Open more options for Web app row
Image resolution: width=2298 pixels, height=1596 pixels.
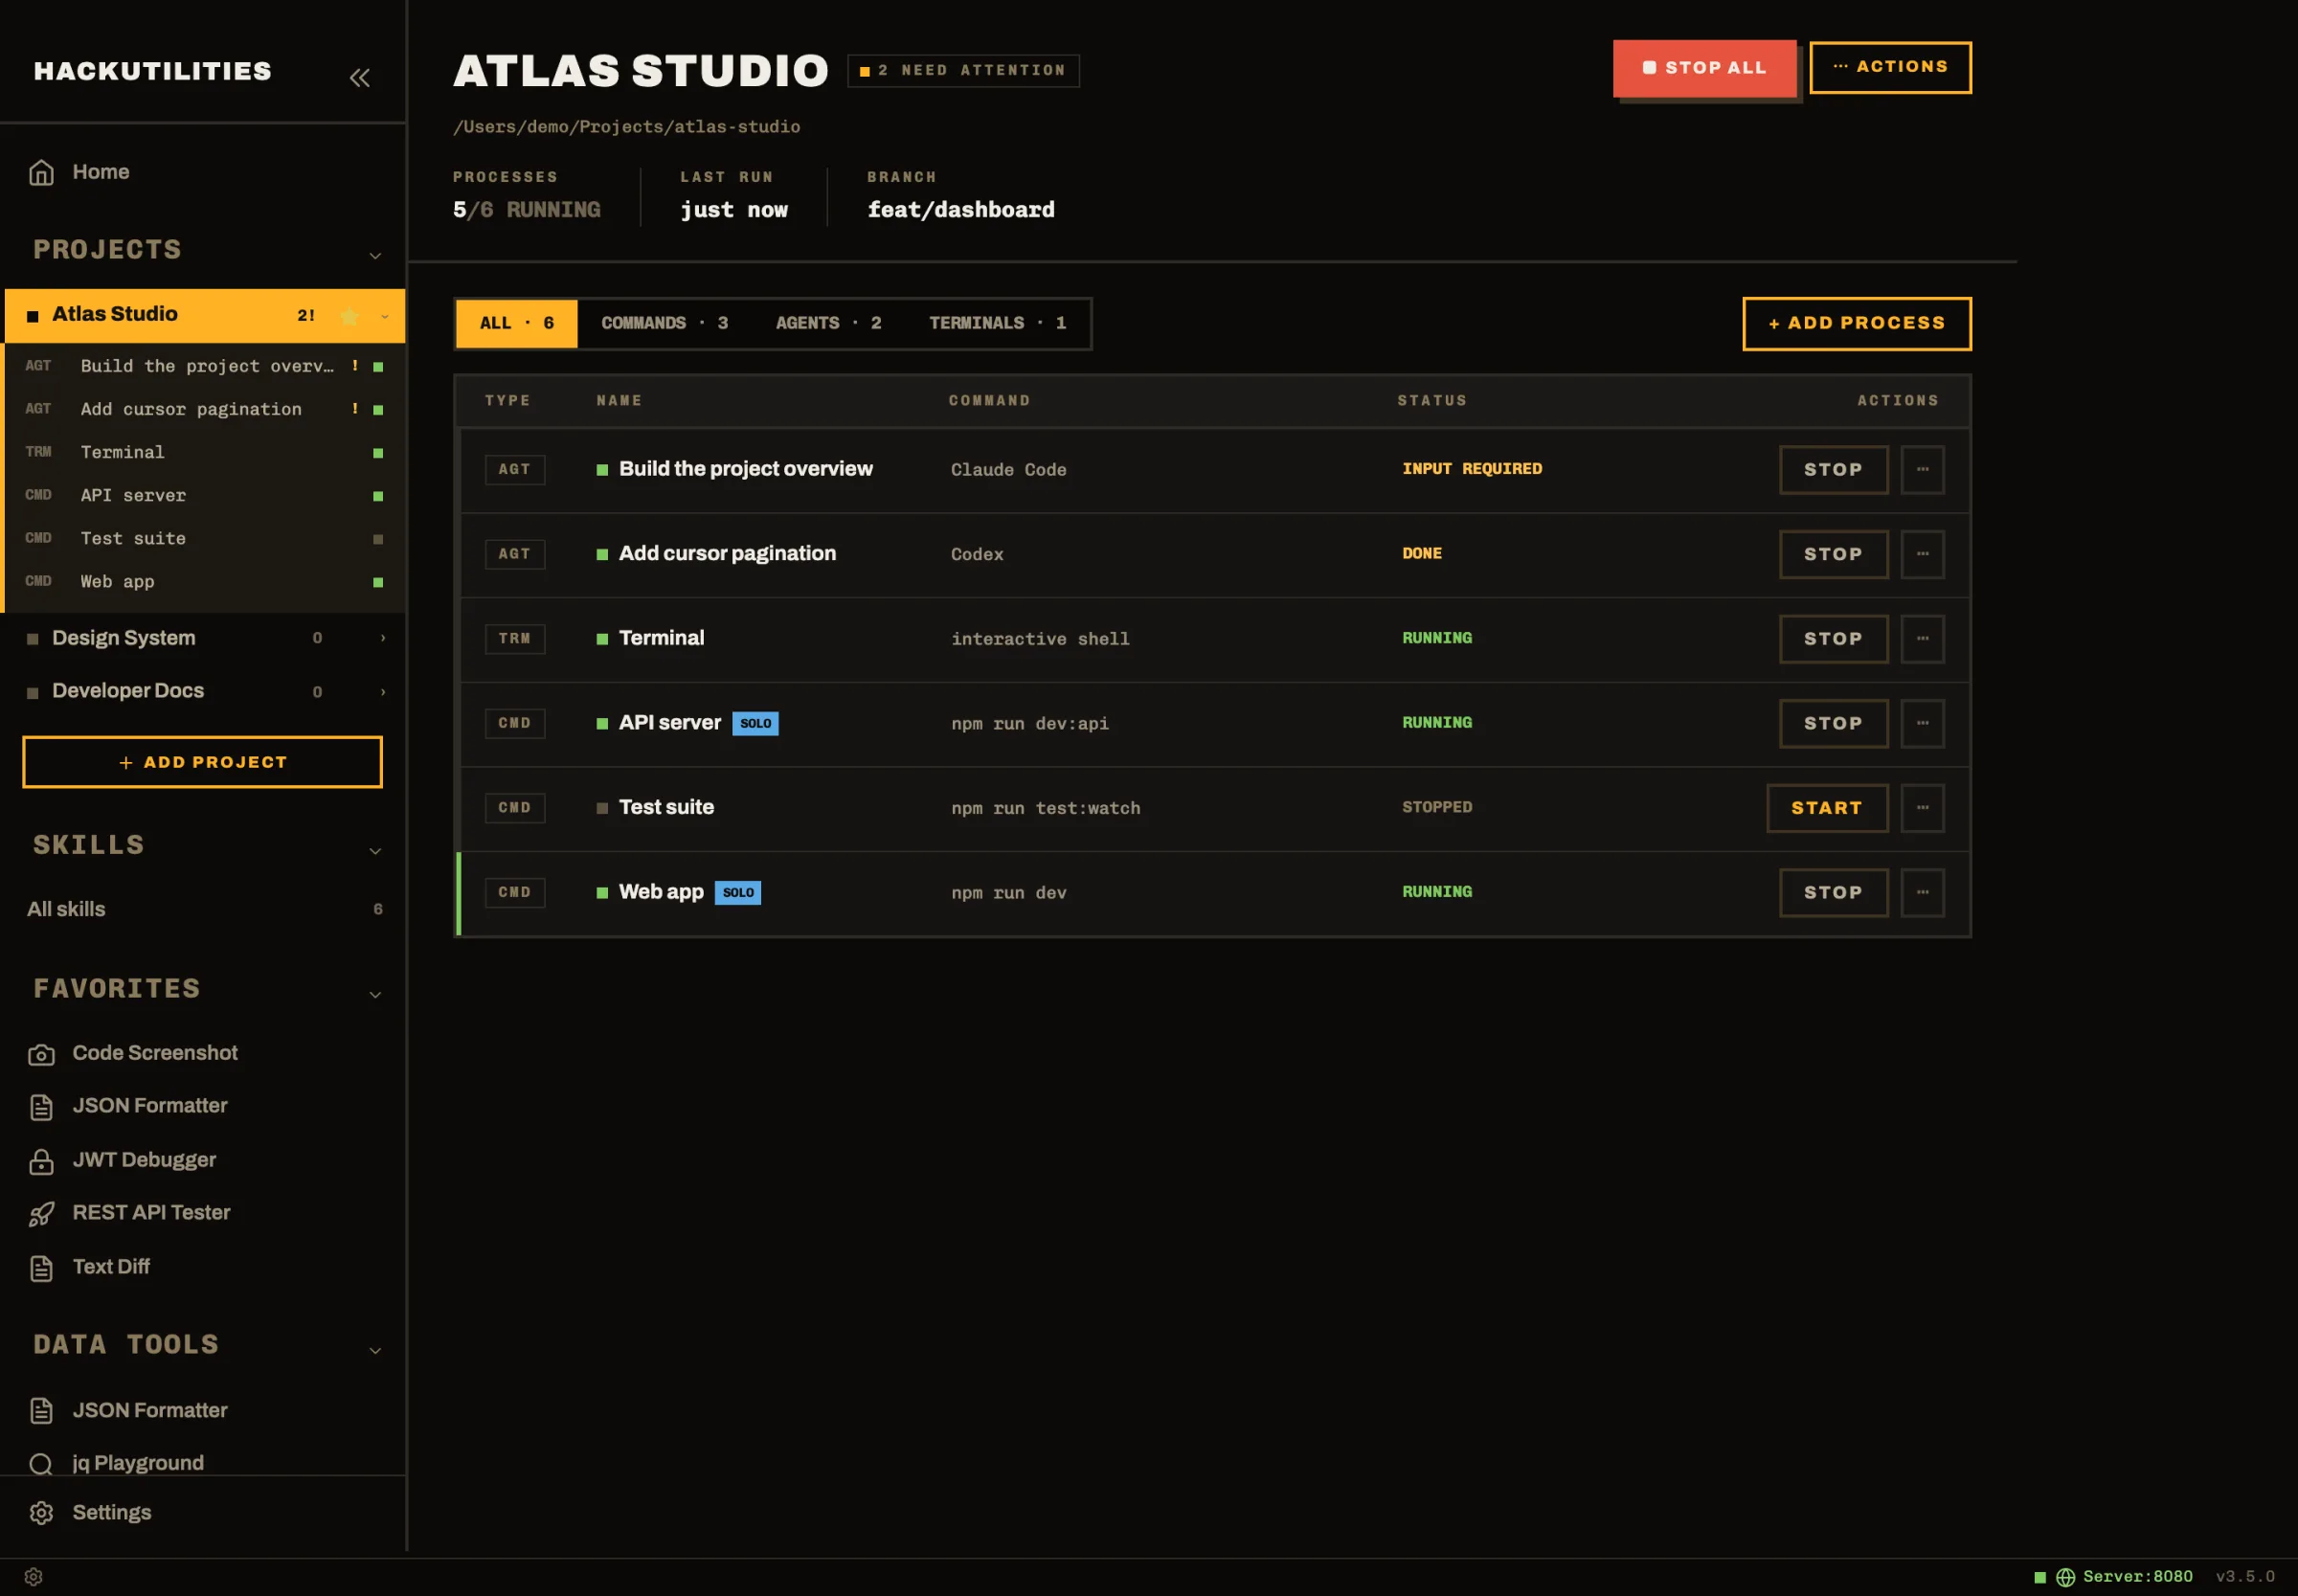1922,892
